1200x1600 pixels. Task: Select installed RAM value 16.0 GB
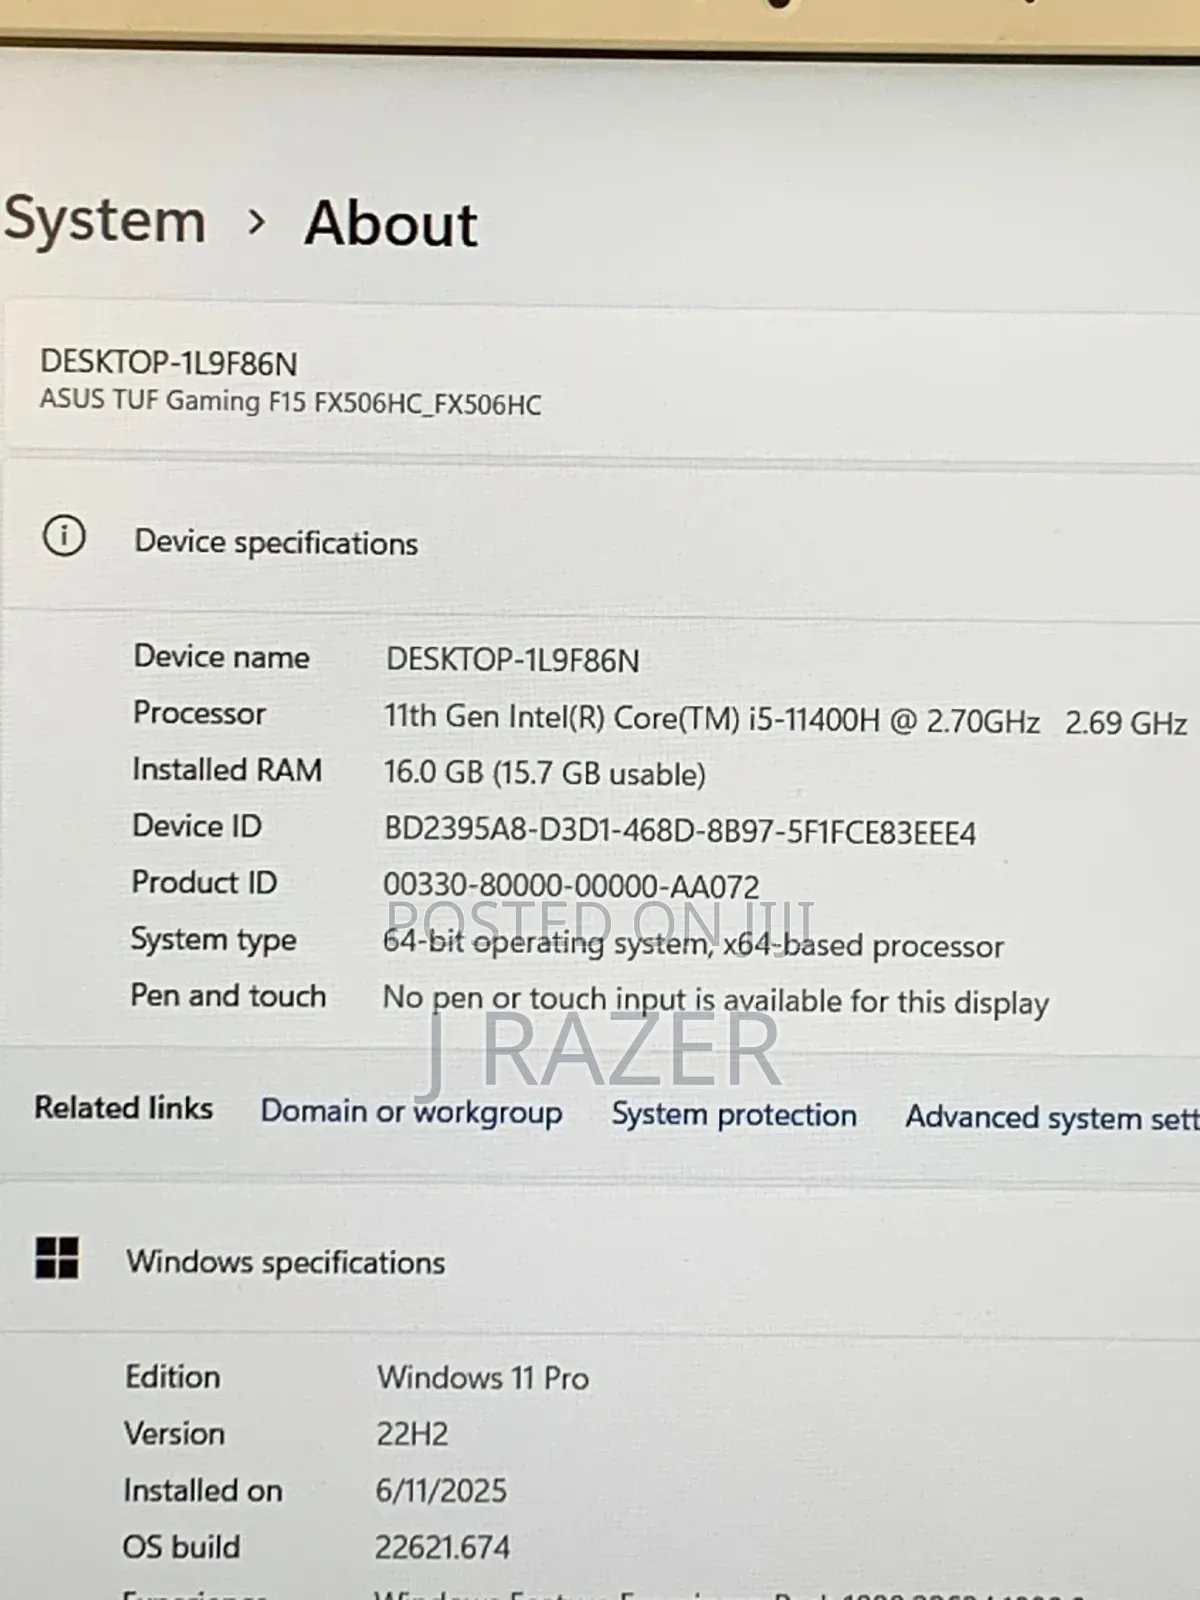[x=545, y=773]
